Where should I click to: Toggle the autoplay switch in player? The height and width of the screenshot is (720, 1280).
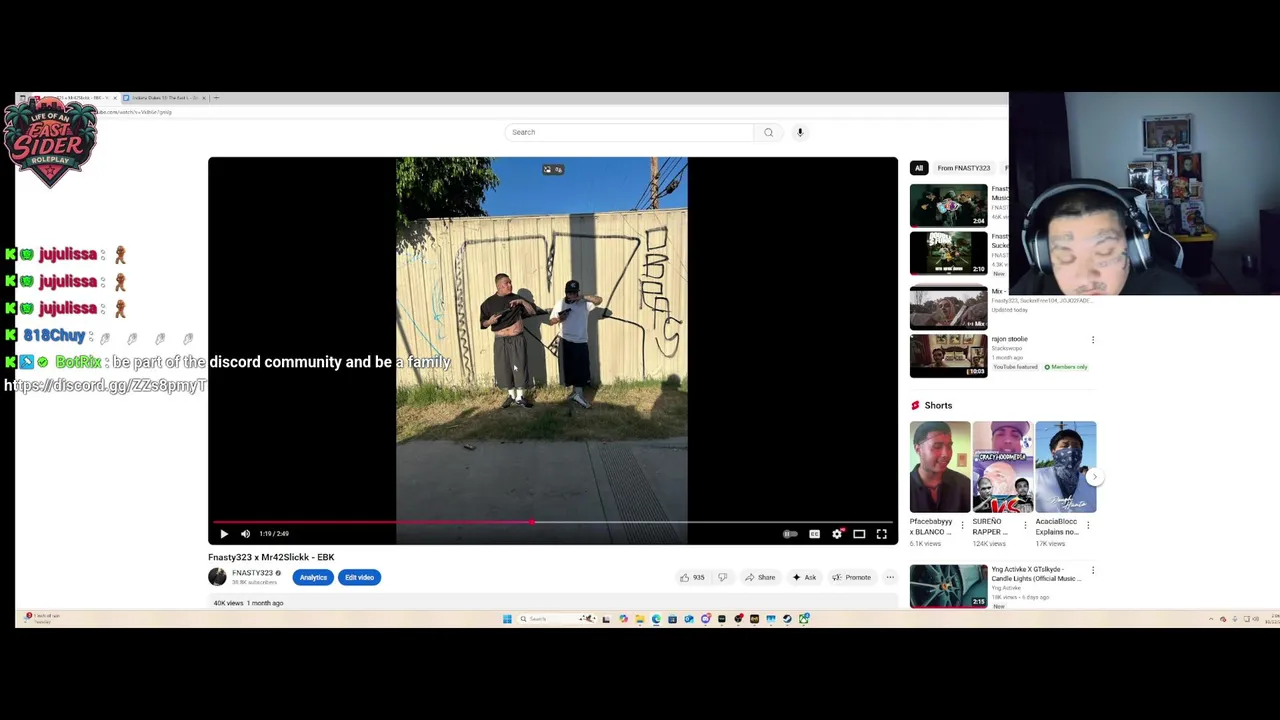[790, 534]
